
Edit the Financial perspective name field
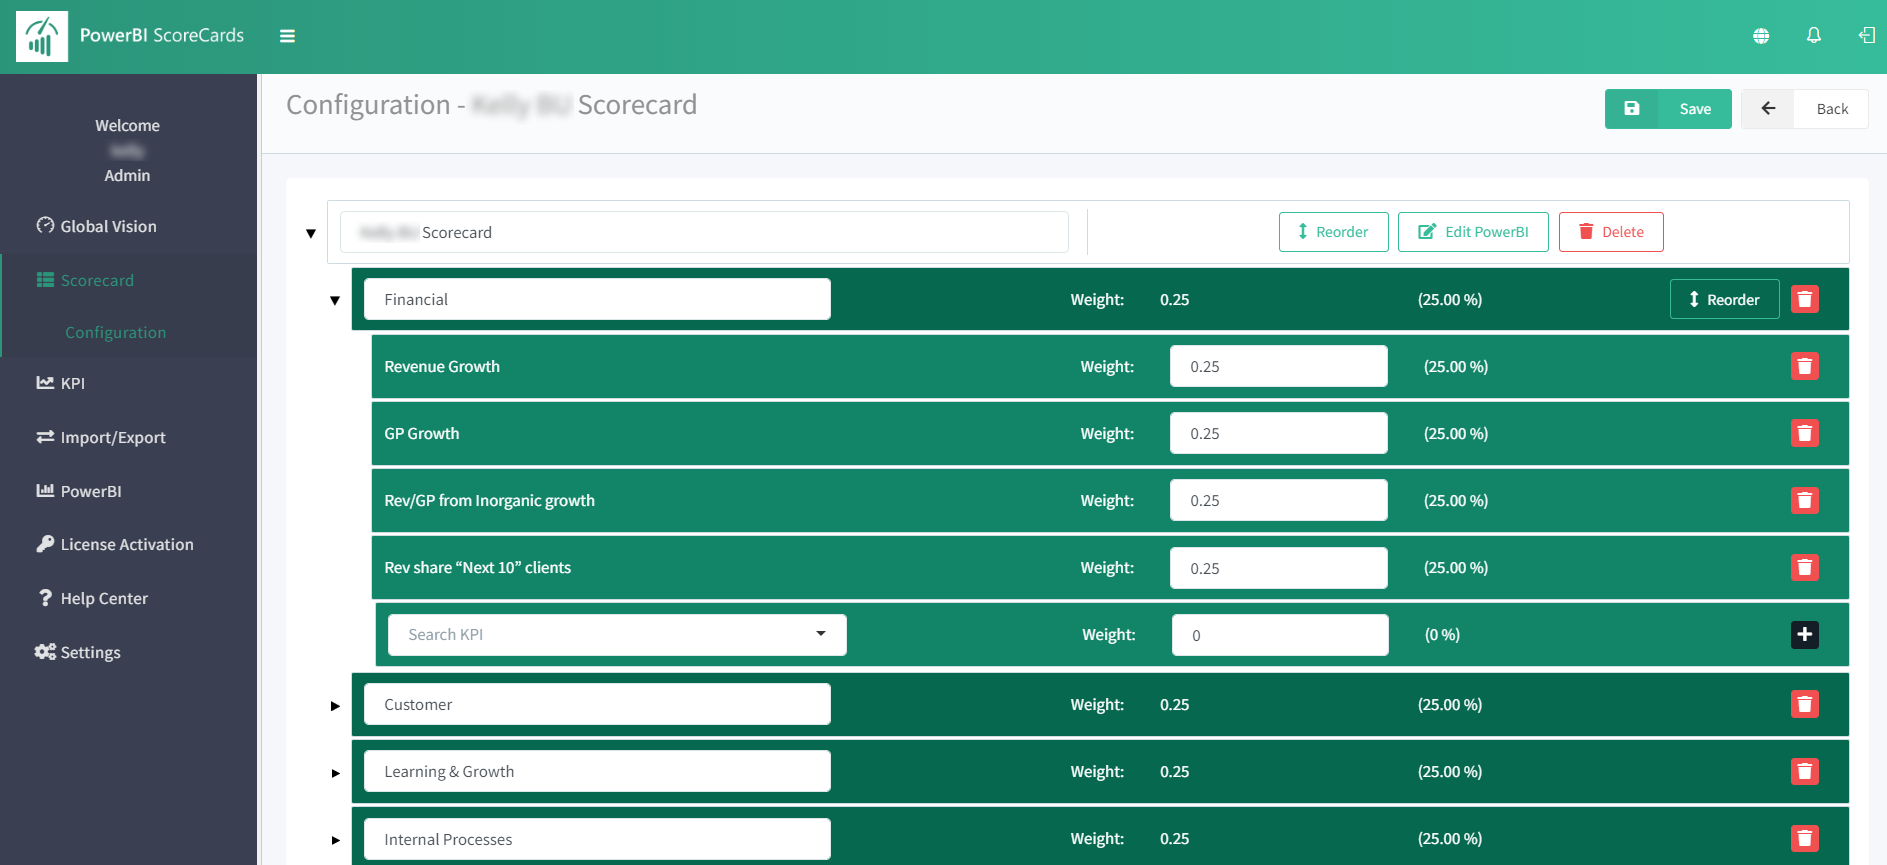(x=597, y=299)
